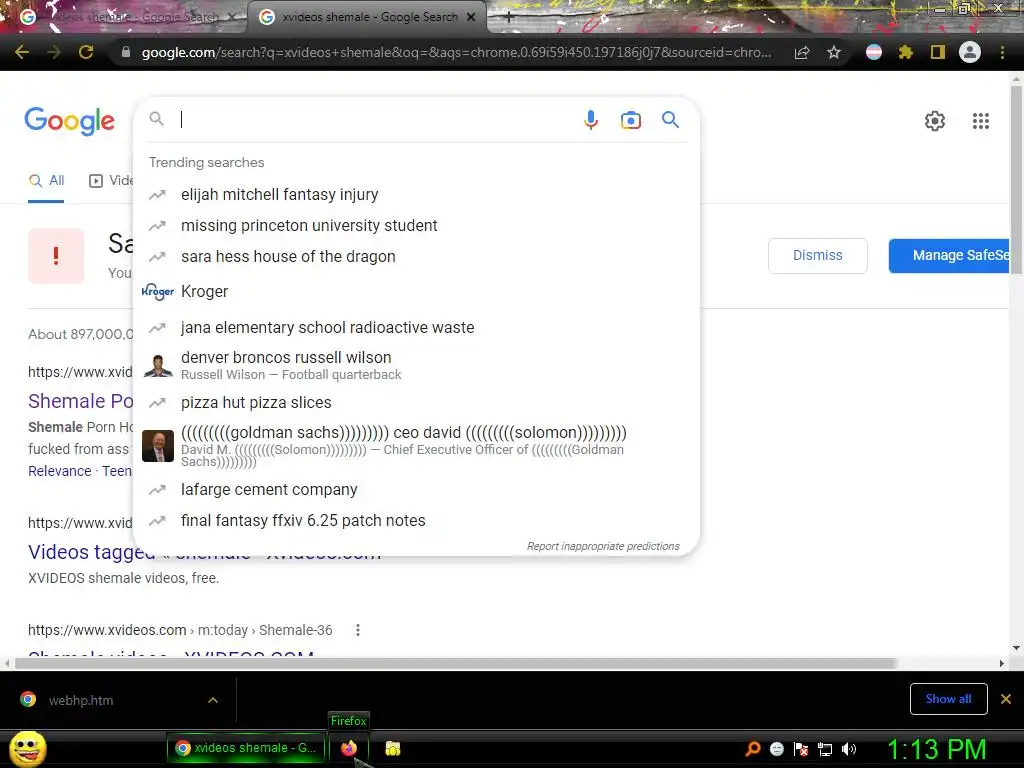1024x768 pixels.
Task: Dismiss the SafeSearch notice
Action: click(x=818, y=255)
